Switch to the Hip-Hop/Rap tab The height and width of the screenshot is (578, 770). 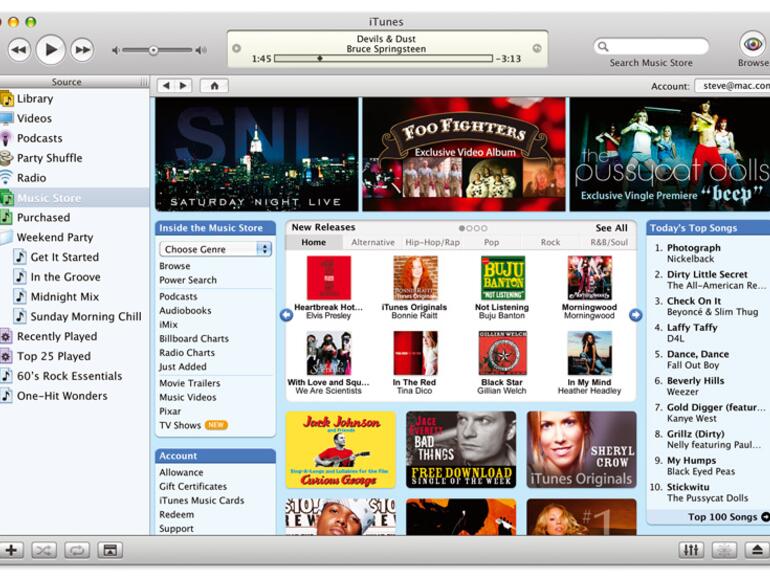(x=432, y=242)
